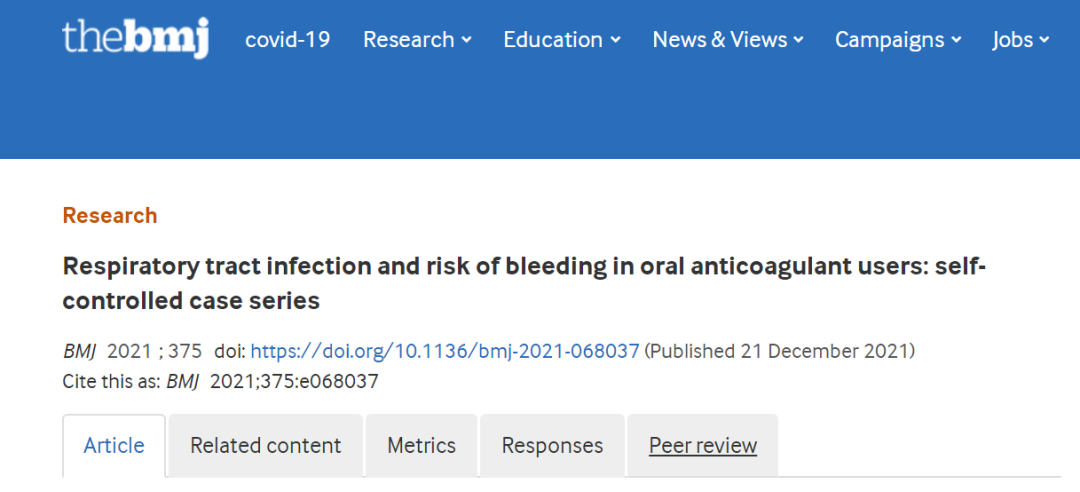Click the BMJ logo
This screenshot has height=492, width=1080.
click(135, 39)
